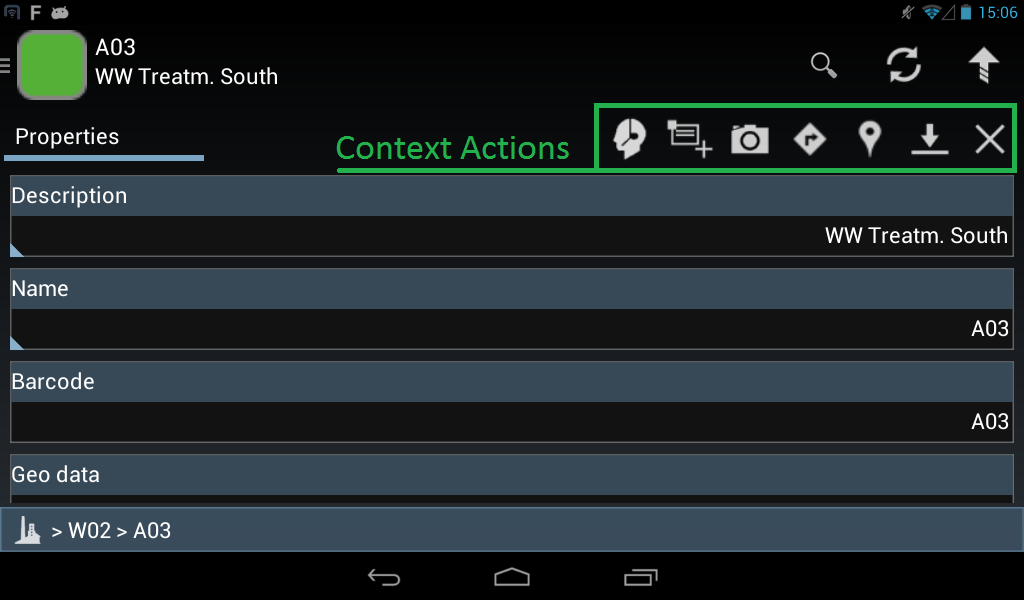
Task: Tap the download arrow icon
Action: tap(929, 139)
